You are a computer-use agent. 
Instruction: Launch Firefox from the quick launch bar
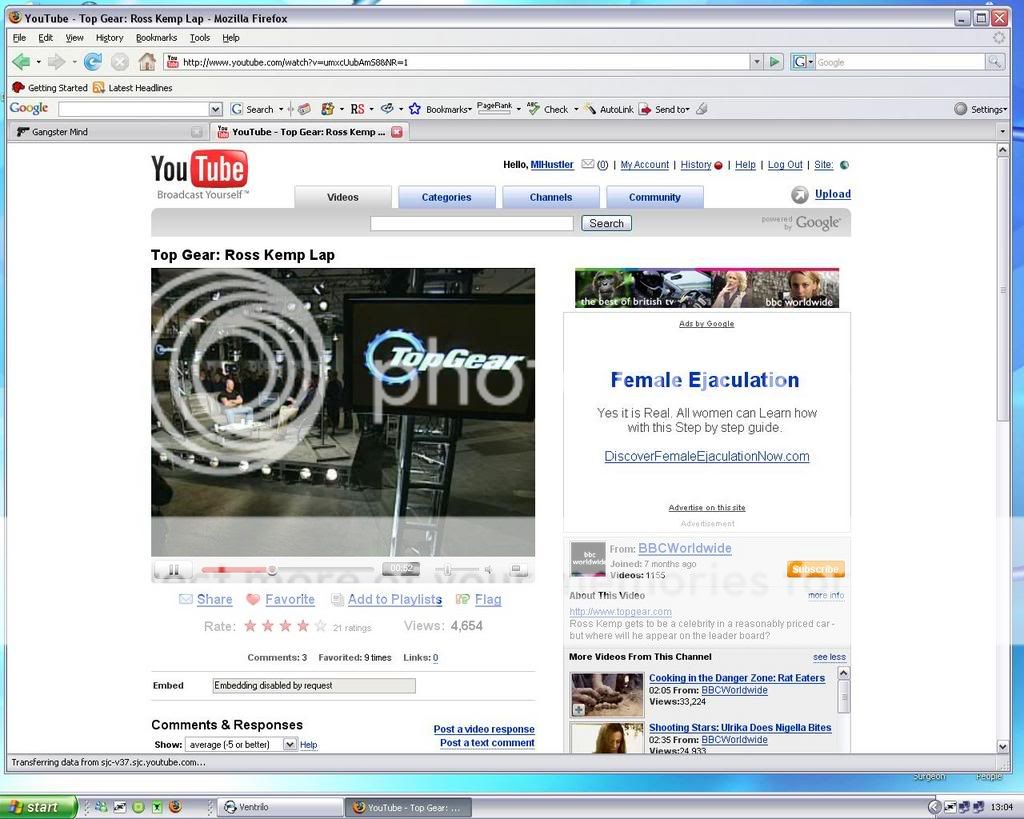(x=175, y=807)
